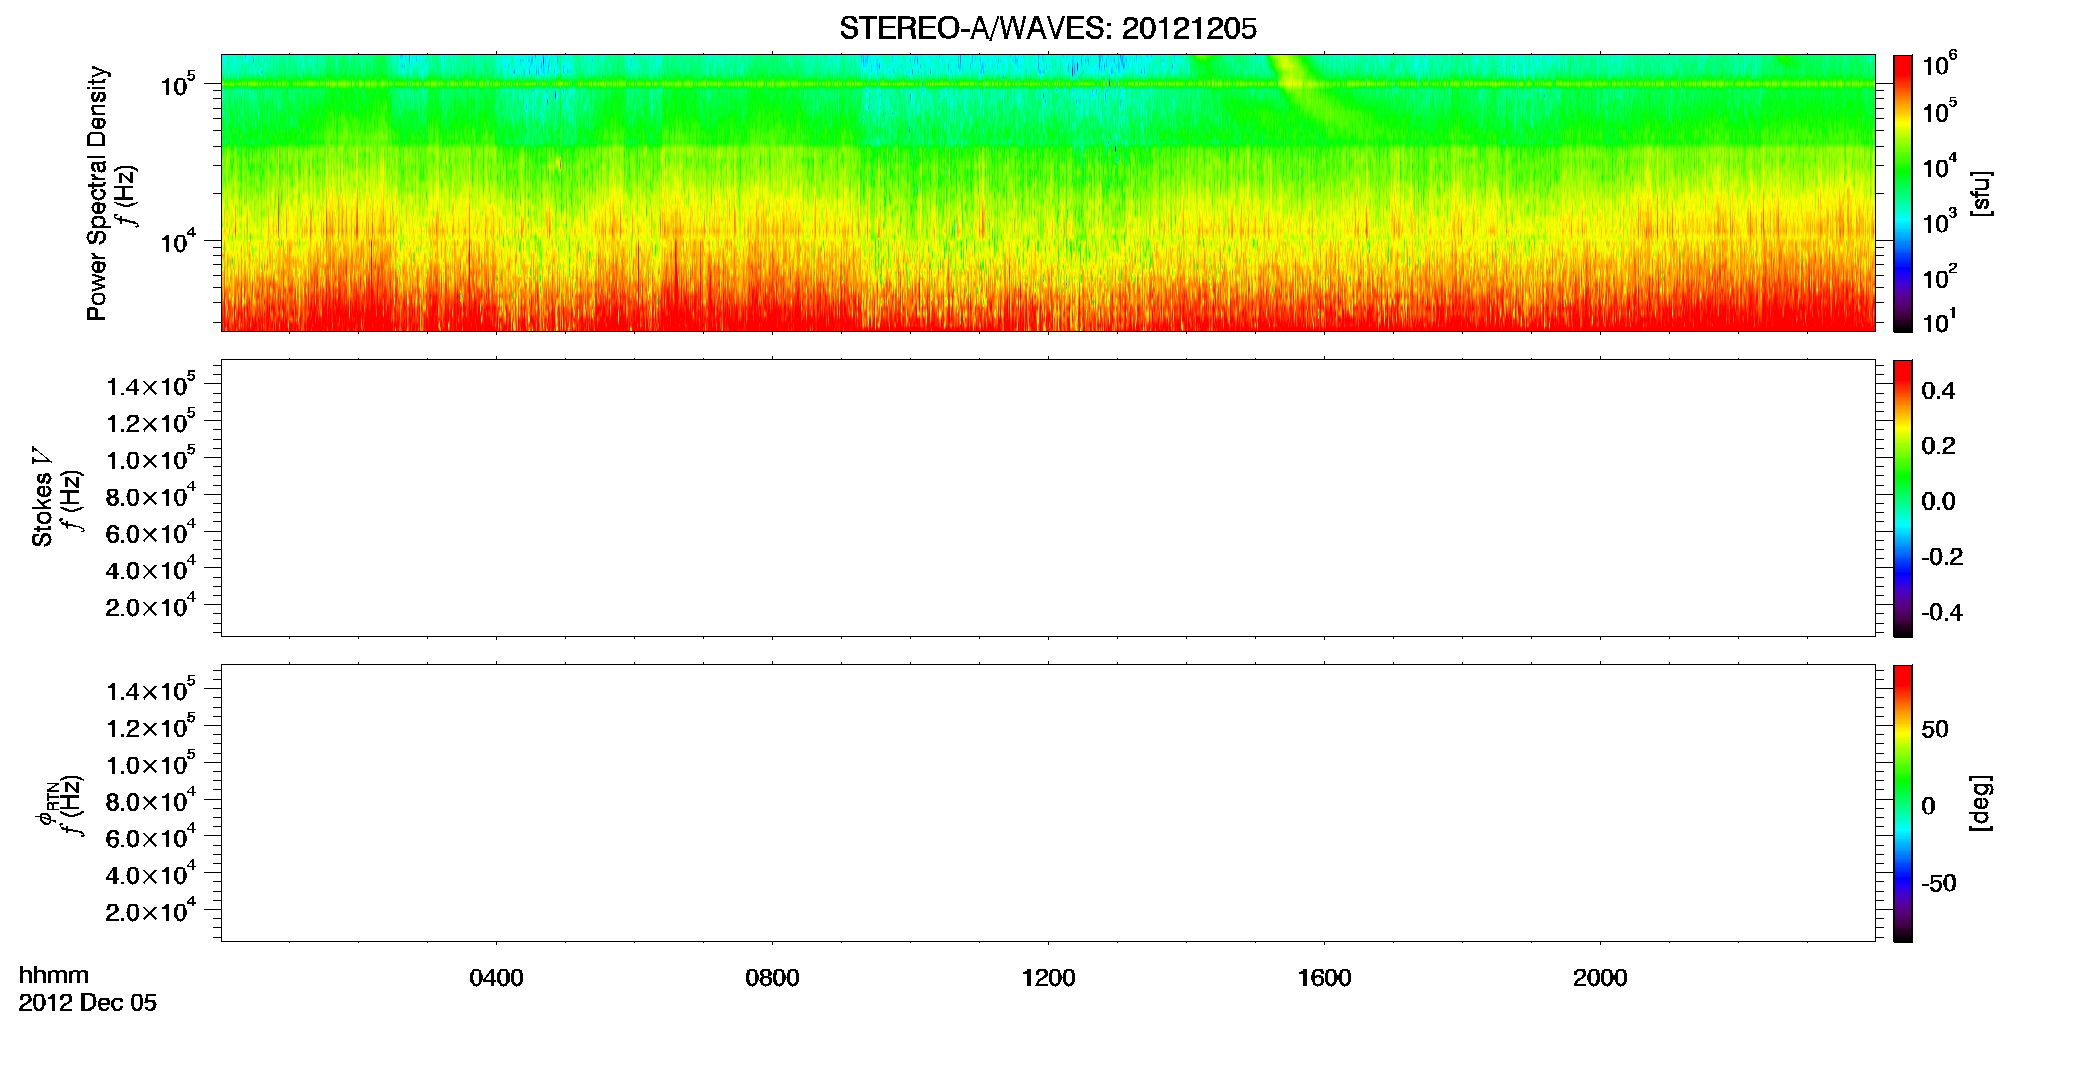Click the 10^6 label on top color bar

point(1938,64)
